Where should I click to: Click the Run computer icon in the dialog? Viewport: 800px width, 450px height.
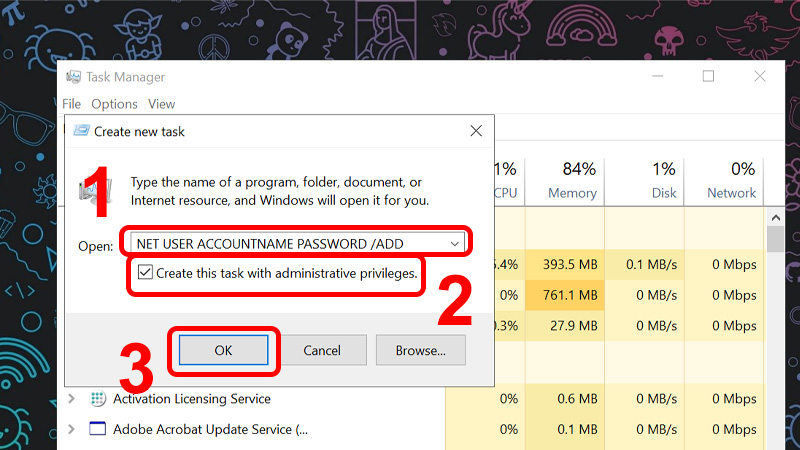click(x=95, y=191)
